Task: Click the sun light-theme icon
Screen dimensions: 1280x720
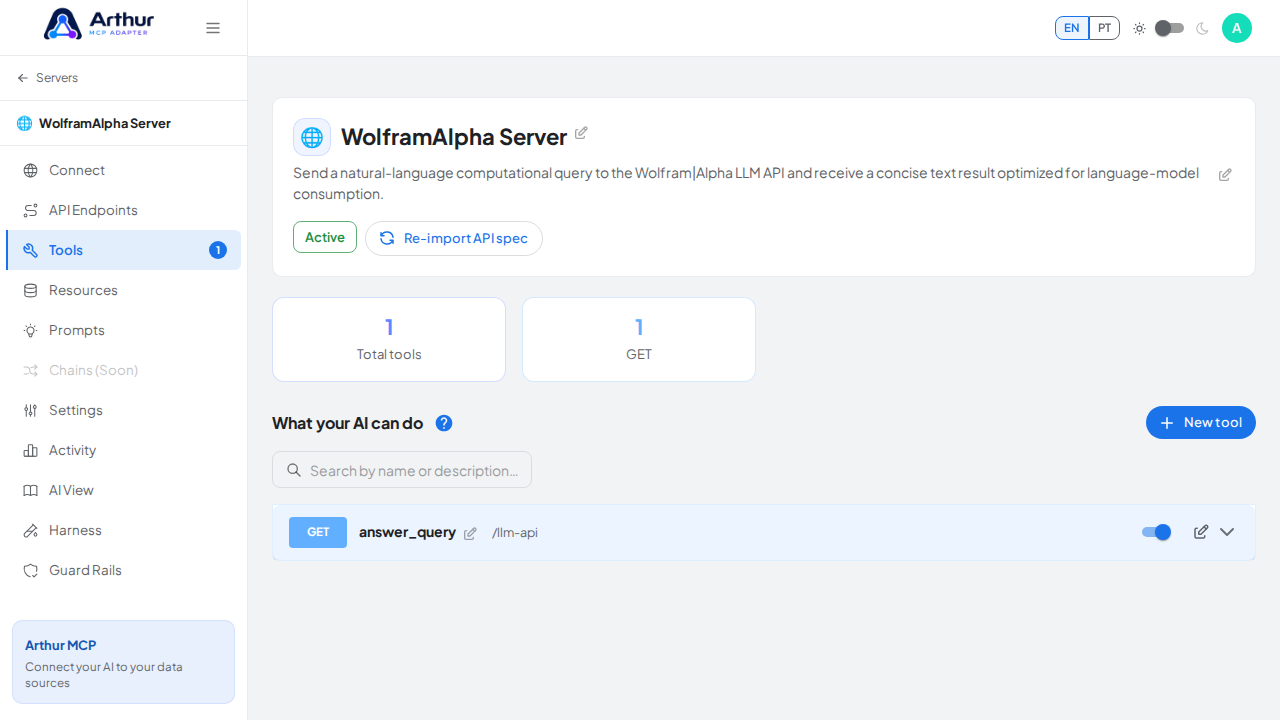Action: [x=1139, y=28]
